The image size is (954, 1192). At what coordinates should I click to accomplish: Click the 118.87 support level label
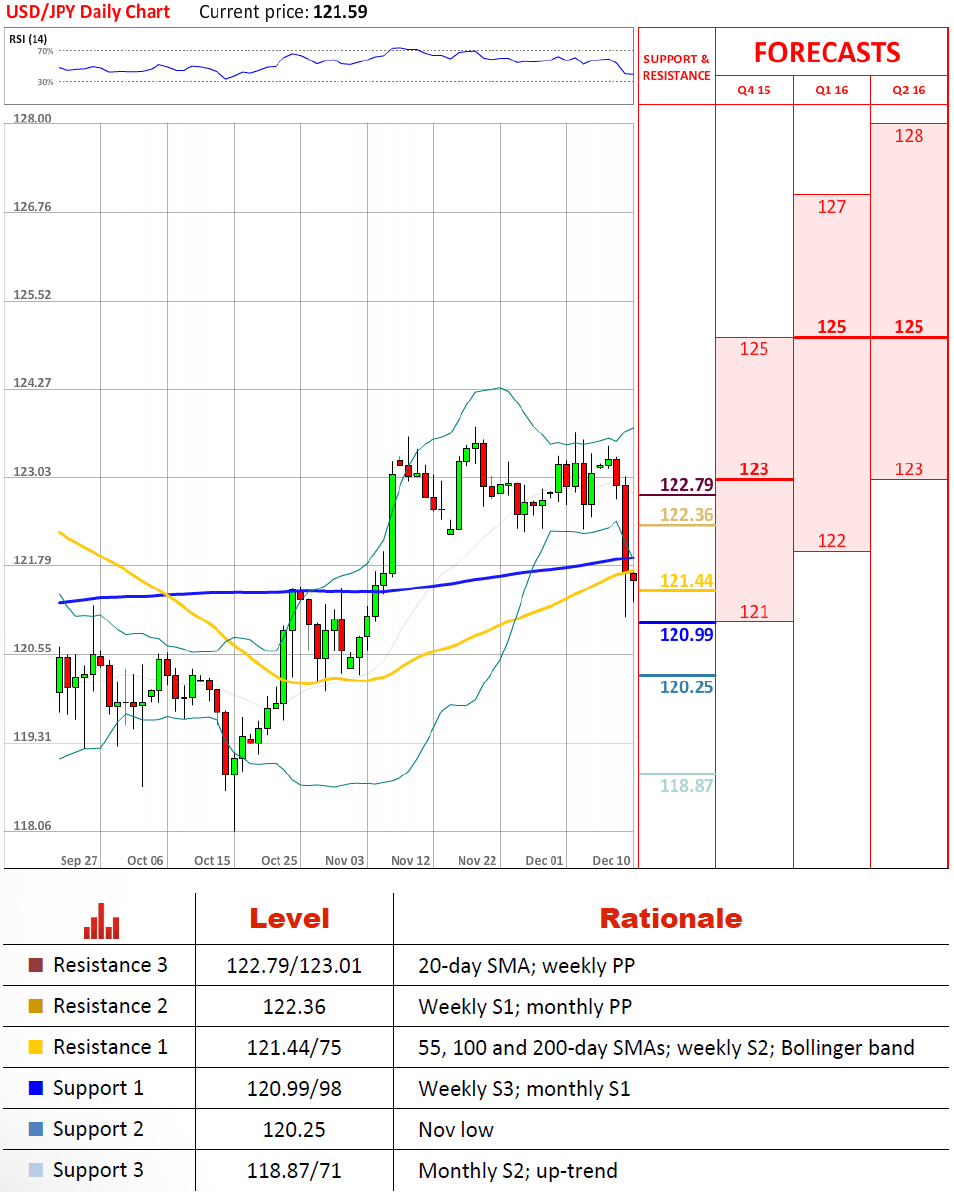tap(686, 785)
